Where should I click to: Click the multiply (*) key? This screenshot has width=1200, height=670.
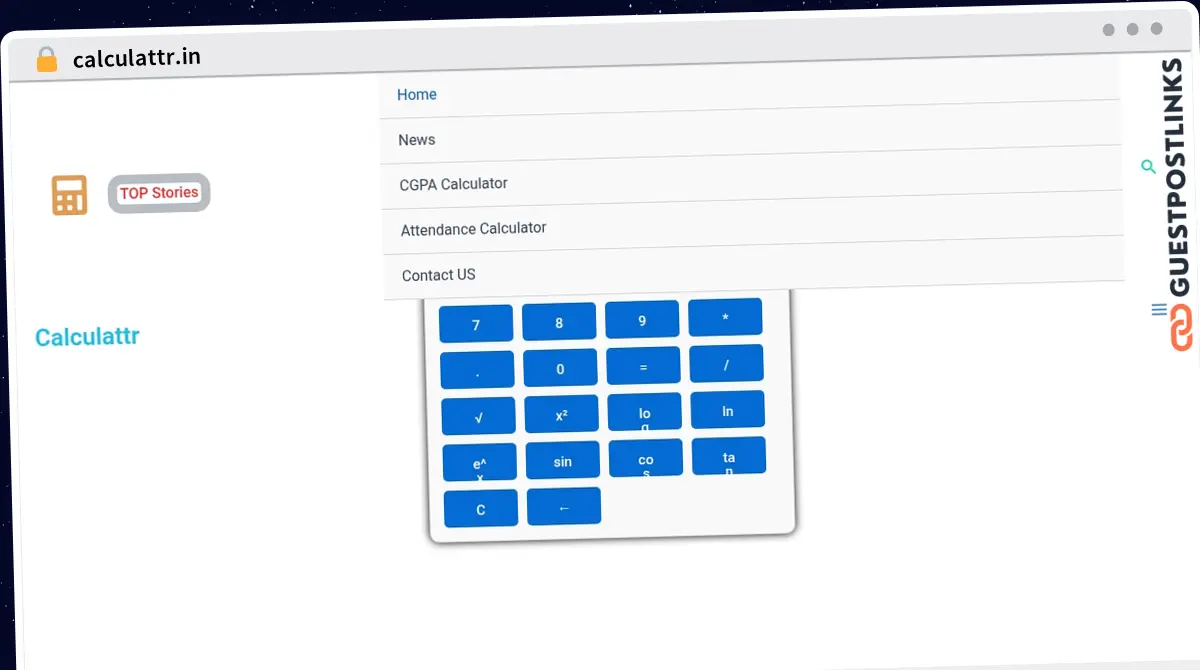[725, 317]
